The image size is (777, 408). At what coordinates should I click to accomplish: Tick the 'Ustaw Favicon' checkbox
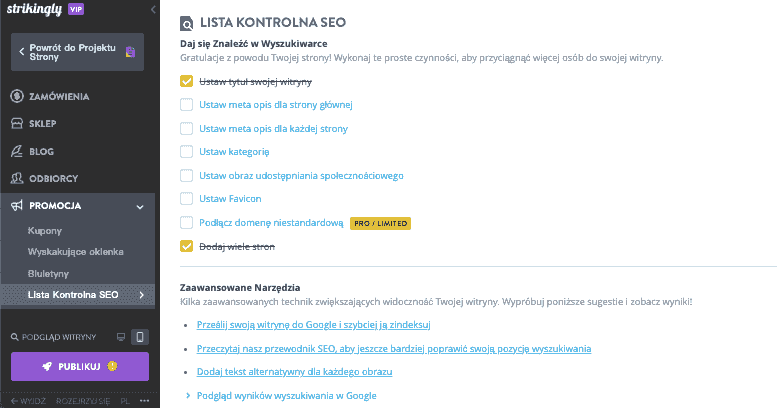(x=186, y=199)
